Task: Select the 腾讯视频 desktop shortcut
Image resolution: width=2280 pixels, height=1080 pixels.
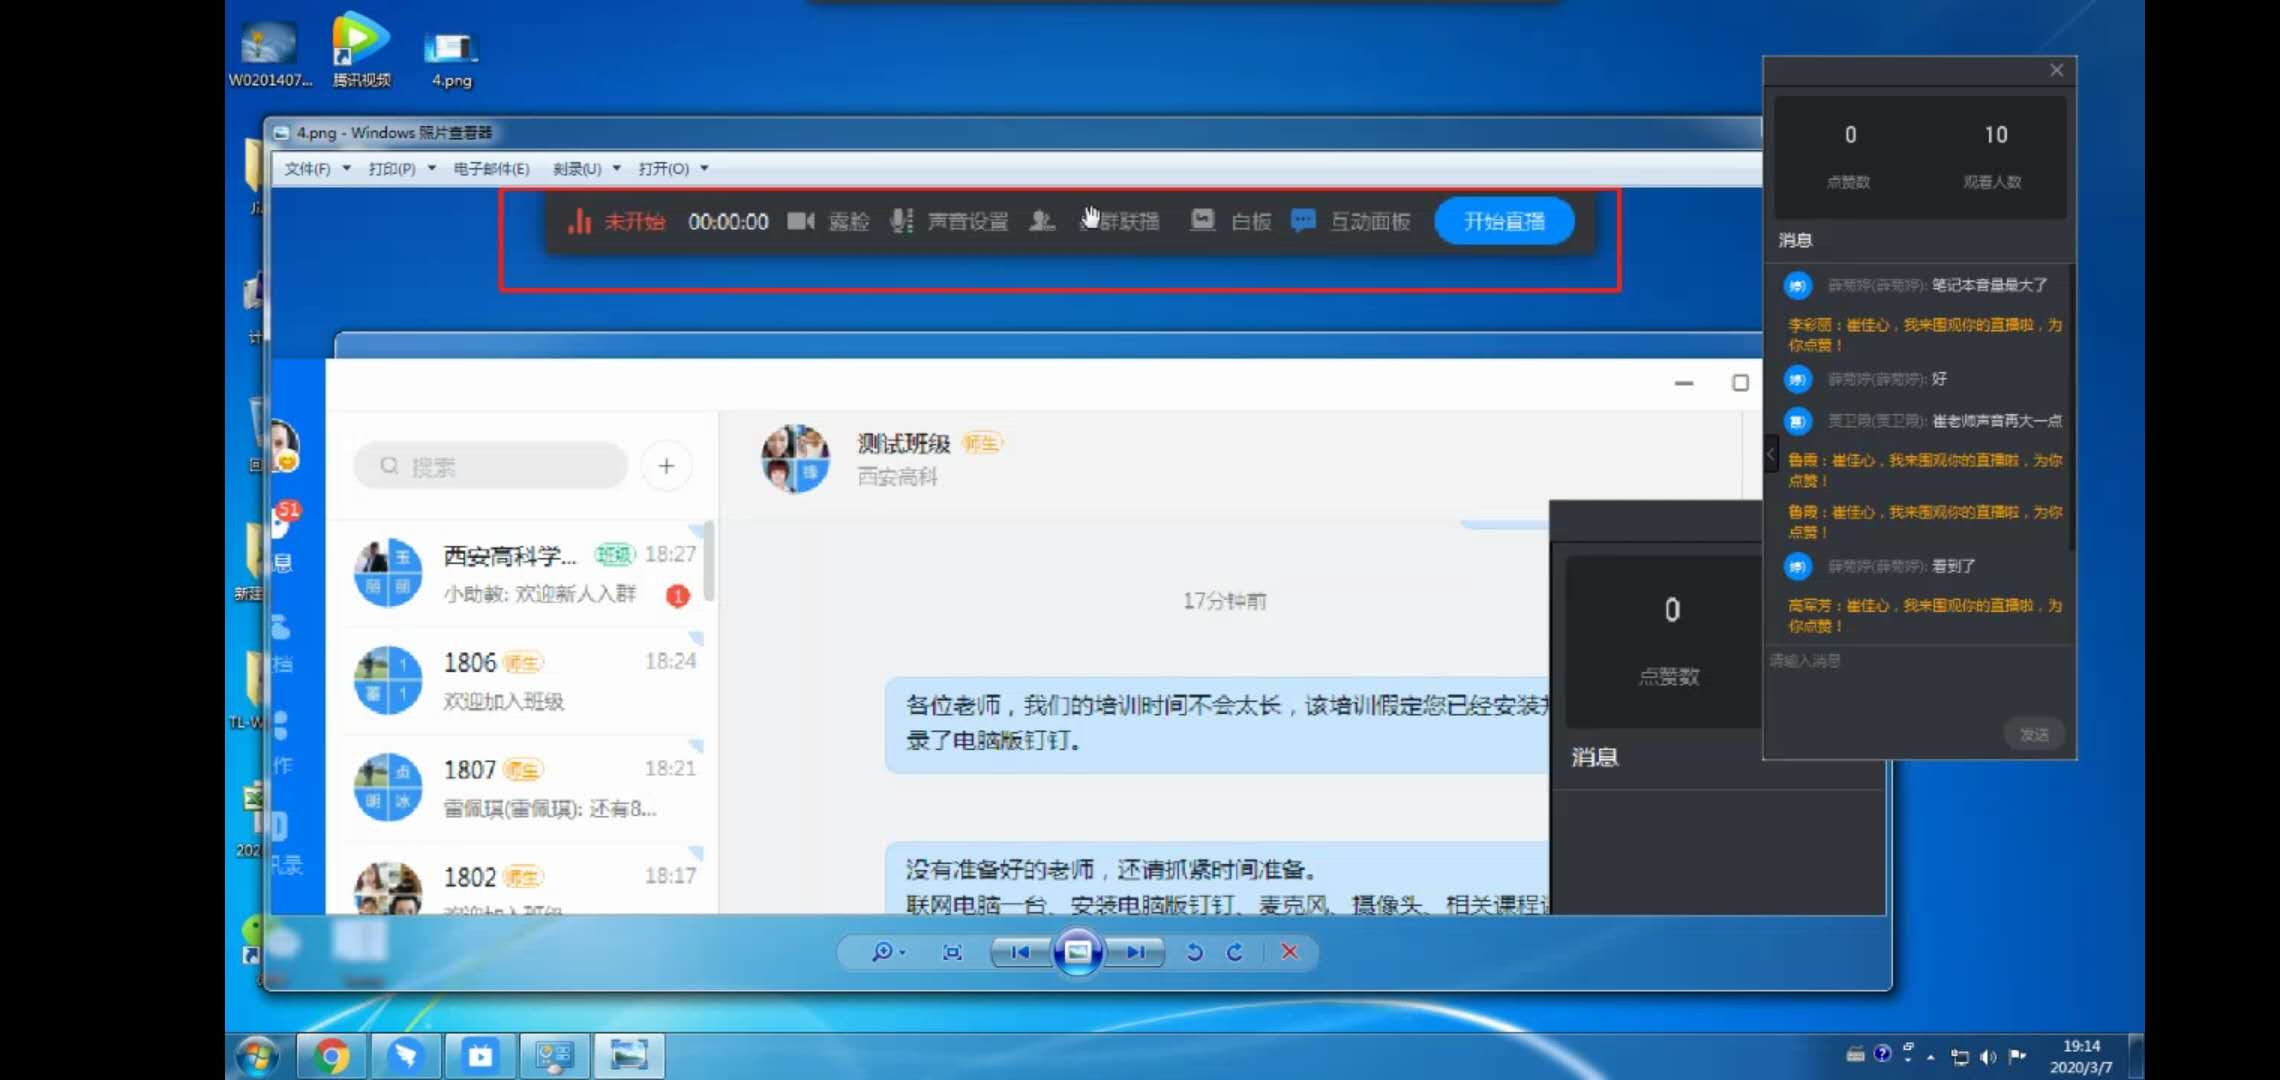Action: [361, 50]
